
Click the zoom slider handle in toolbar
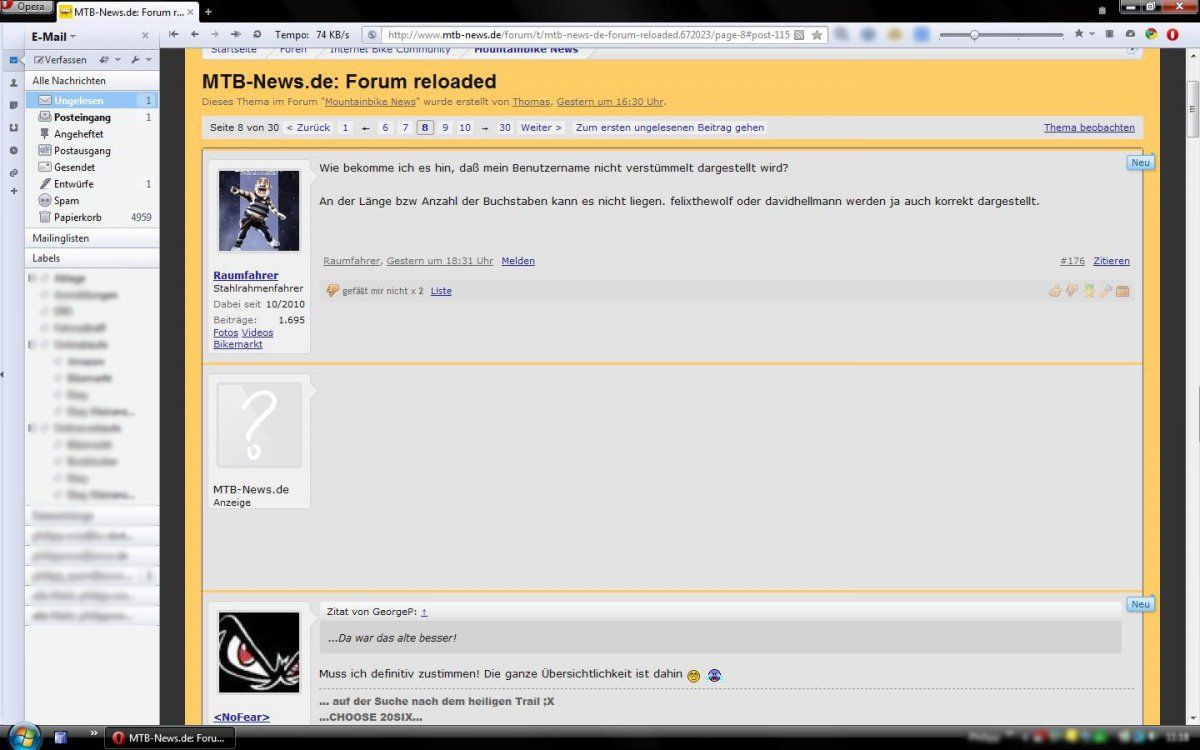pos(974,35)
